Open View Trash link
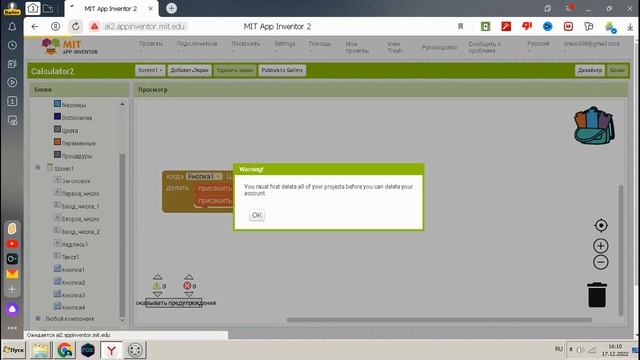Viewport: 640px width, 360px height. pos(395,47)
